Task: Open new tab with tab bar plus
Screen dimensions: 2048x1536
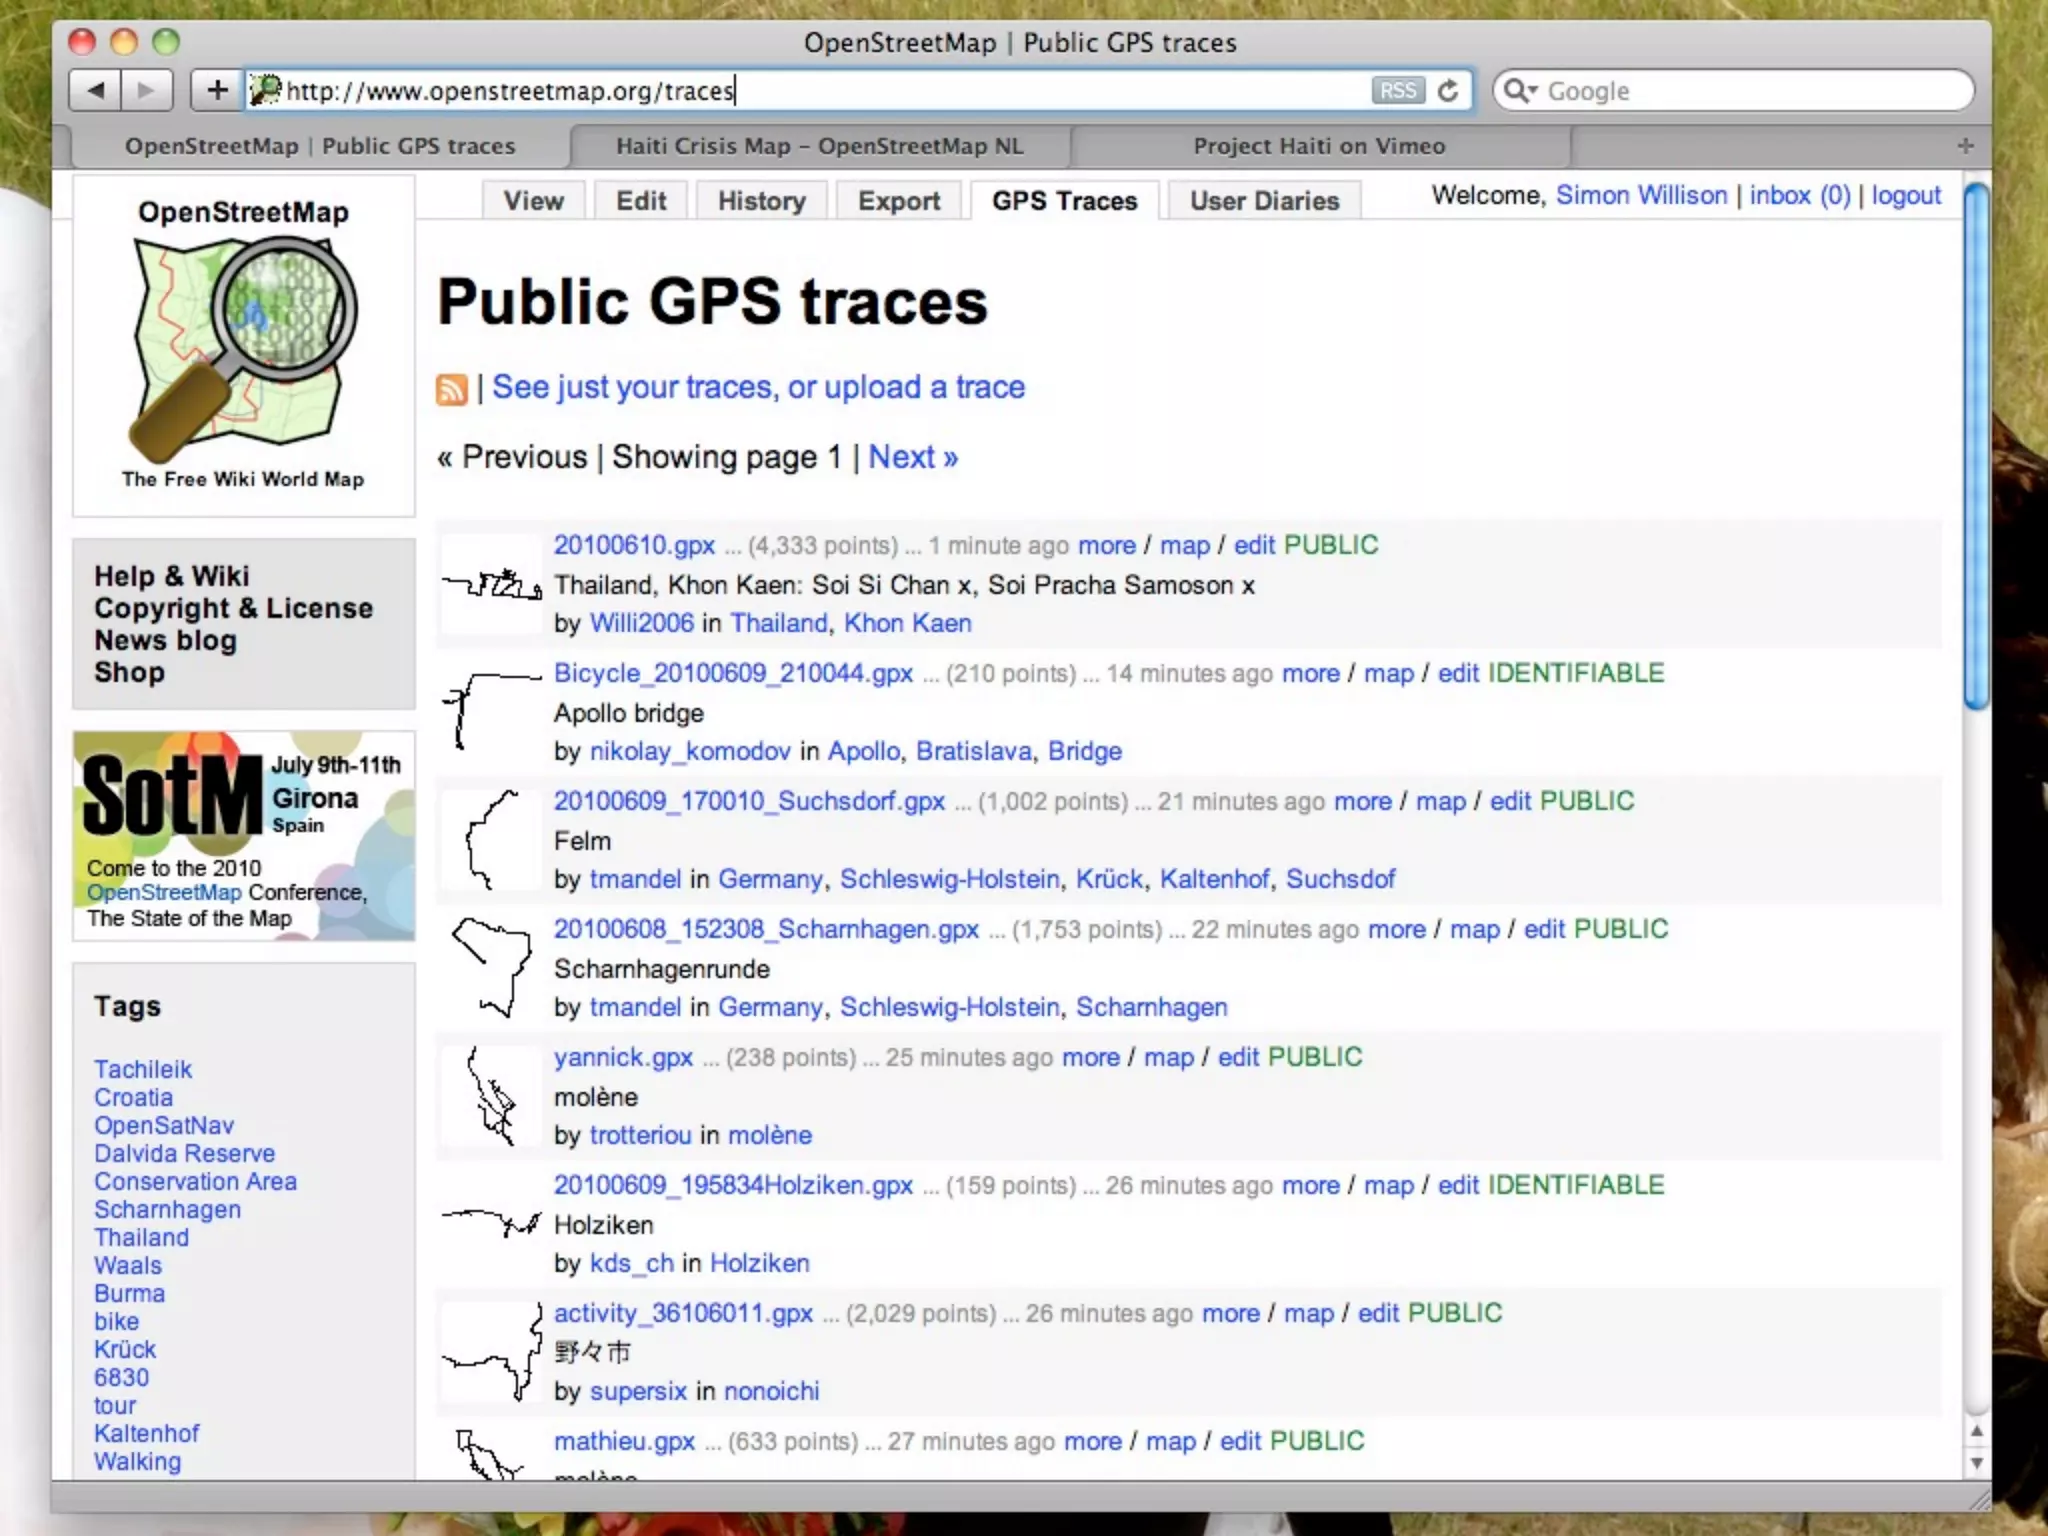Action: coord(1965,146)
